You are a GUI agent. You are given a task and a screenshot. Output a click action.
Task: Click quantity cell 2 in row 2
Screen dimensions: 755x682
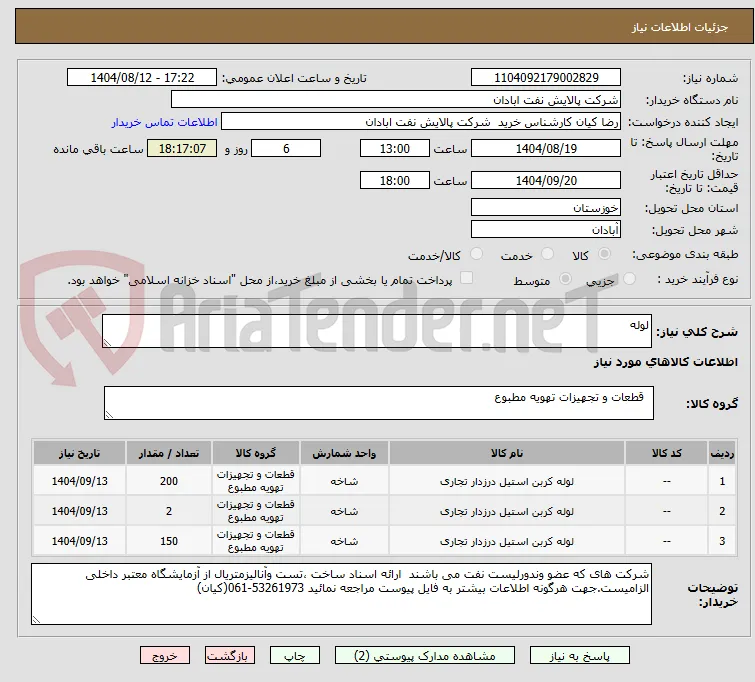pos(169,511)
